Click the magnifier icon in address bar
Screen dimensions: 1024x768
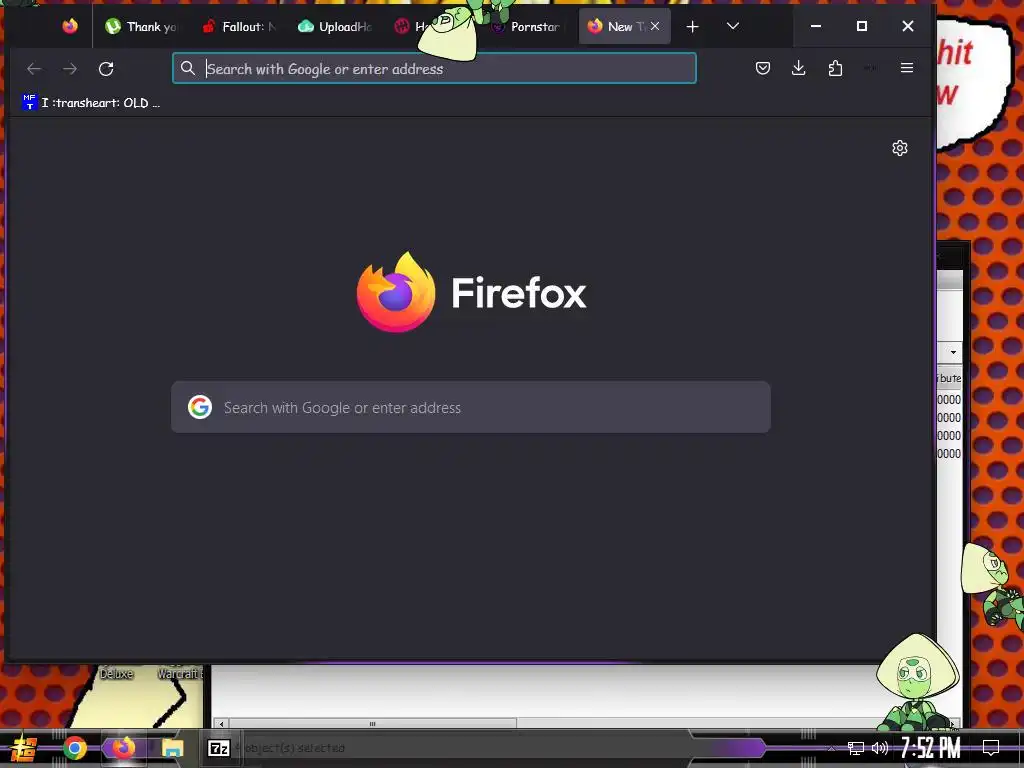tap(187, 68)
